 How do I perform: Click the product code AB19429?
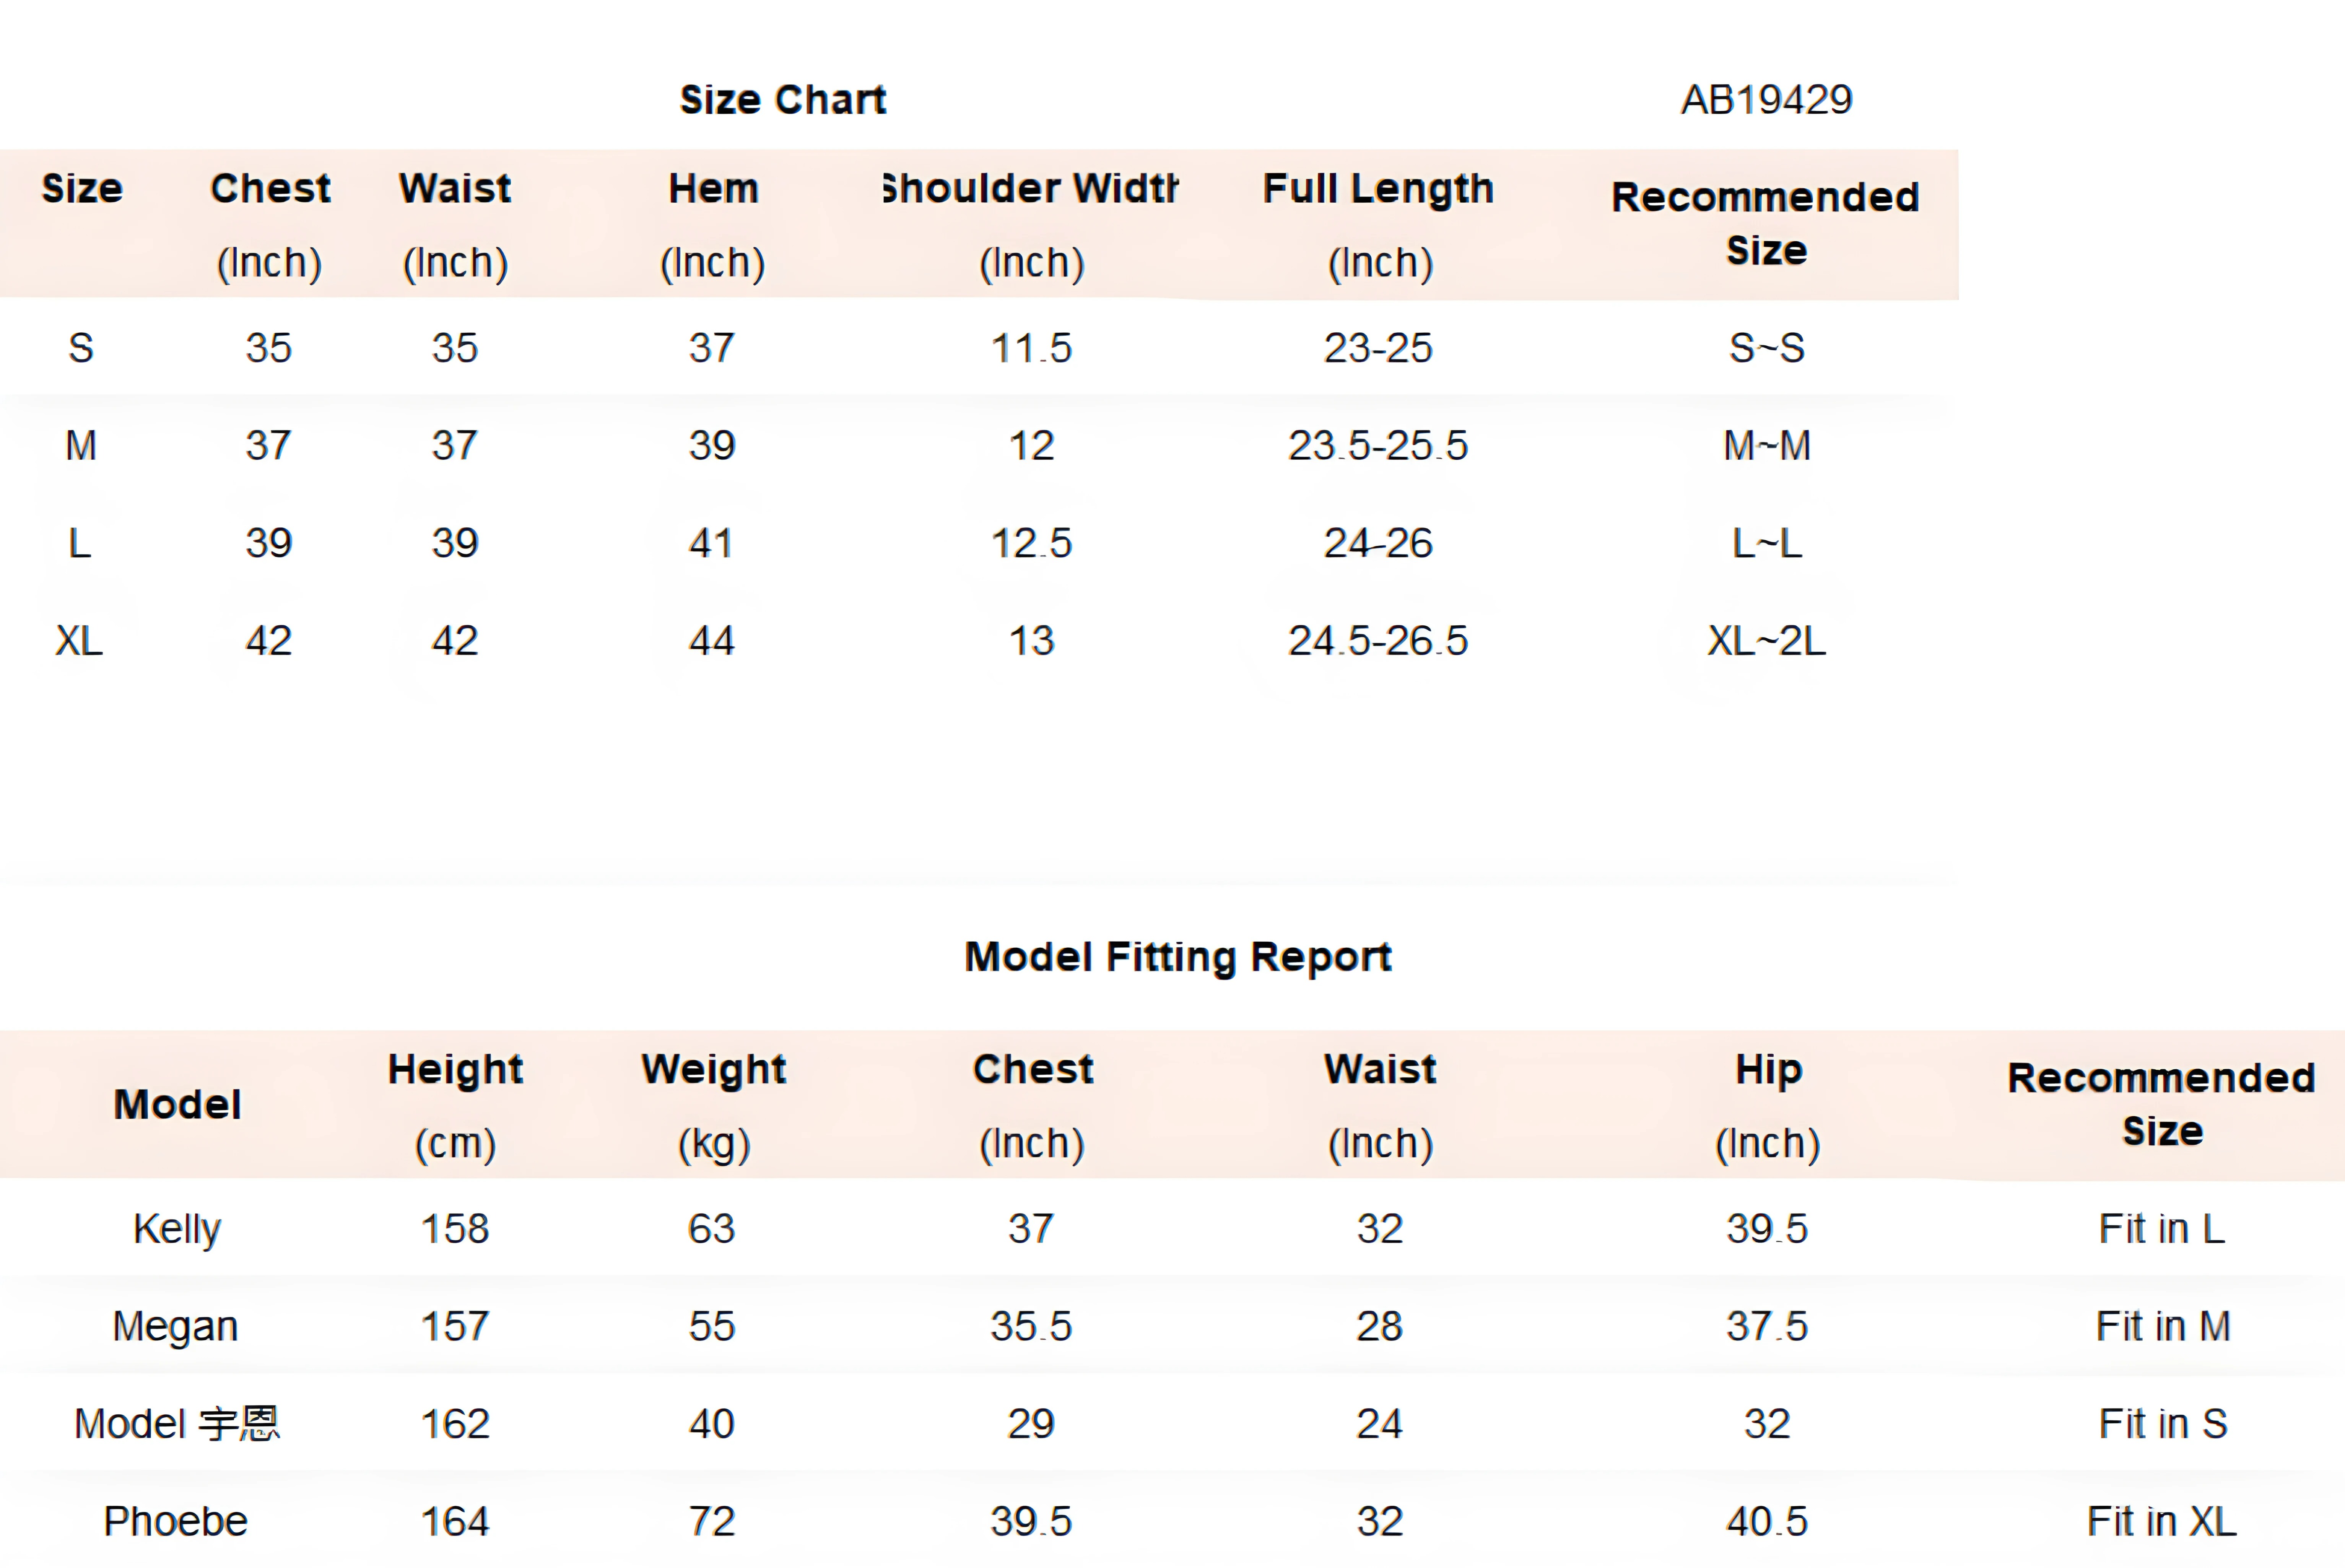click(x=1766, y=100)
